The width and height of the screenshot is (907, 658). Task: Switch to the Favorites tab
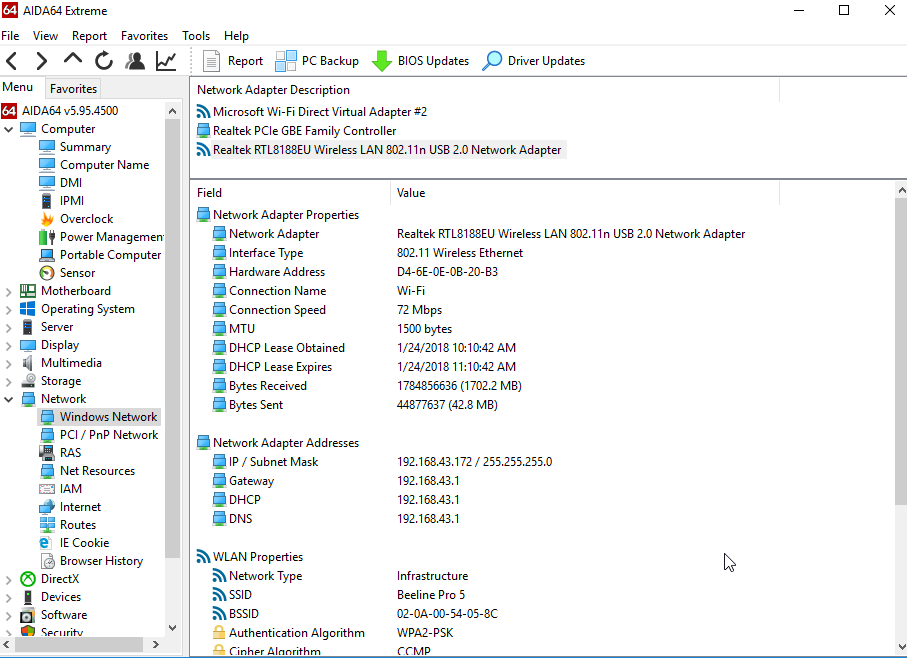pos(74,88)
